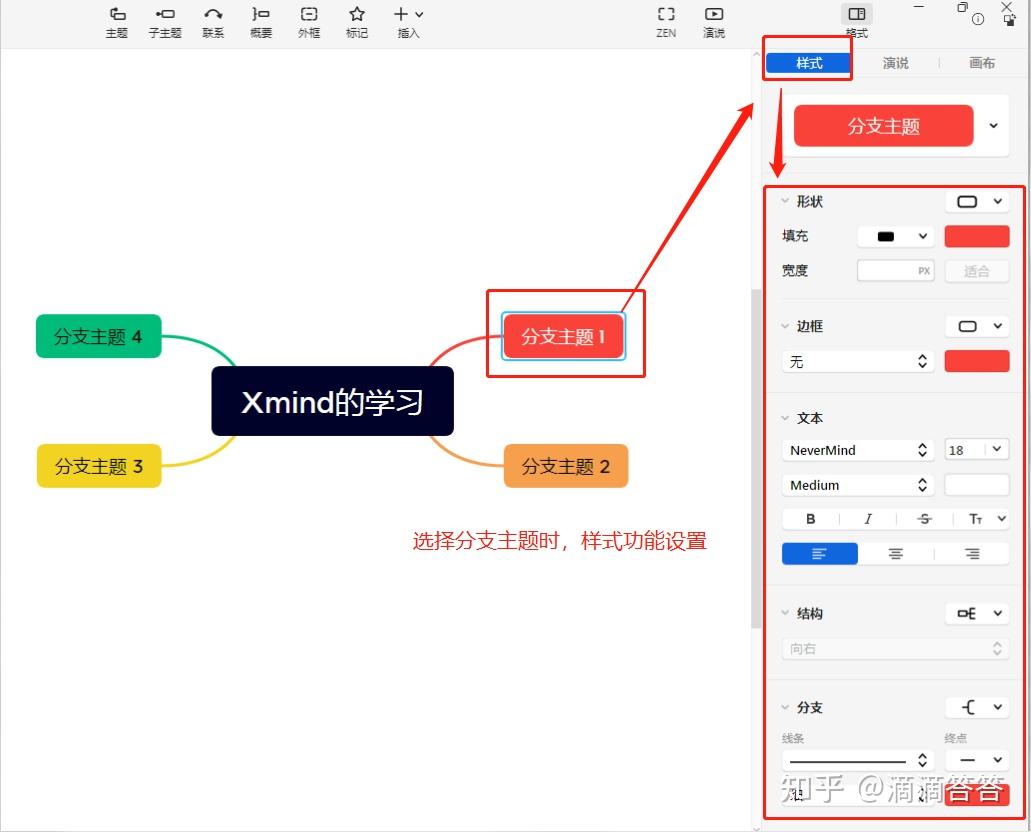Toggle italic text formatting
The image size is (1031, 832).
(x=868, y=518)
